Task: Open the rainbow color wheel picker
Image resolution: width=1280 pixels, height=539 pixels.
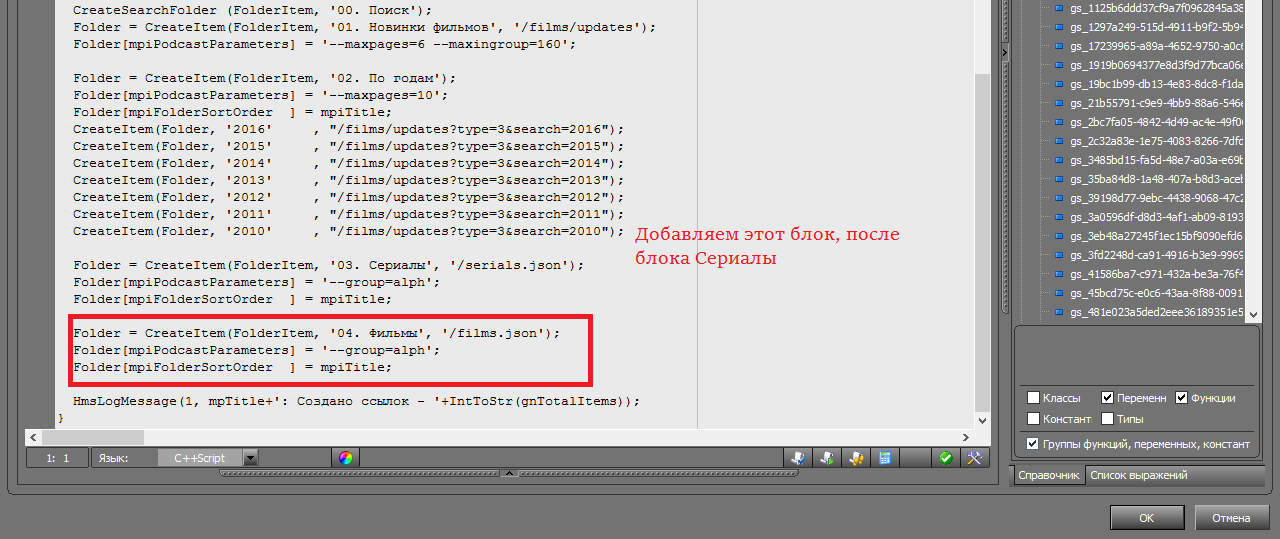Action: 345,458
